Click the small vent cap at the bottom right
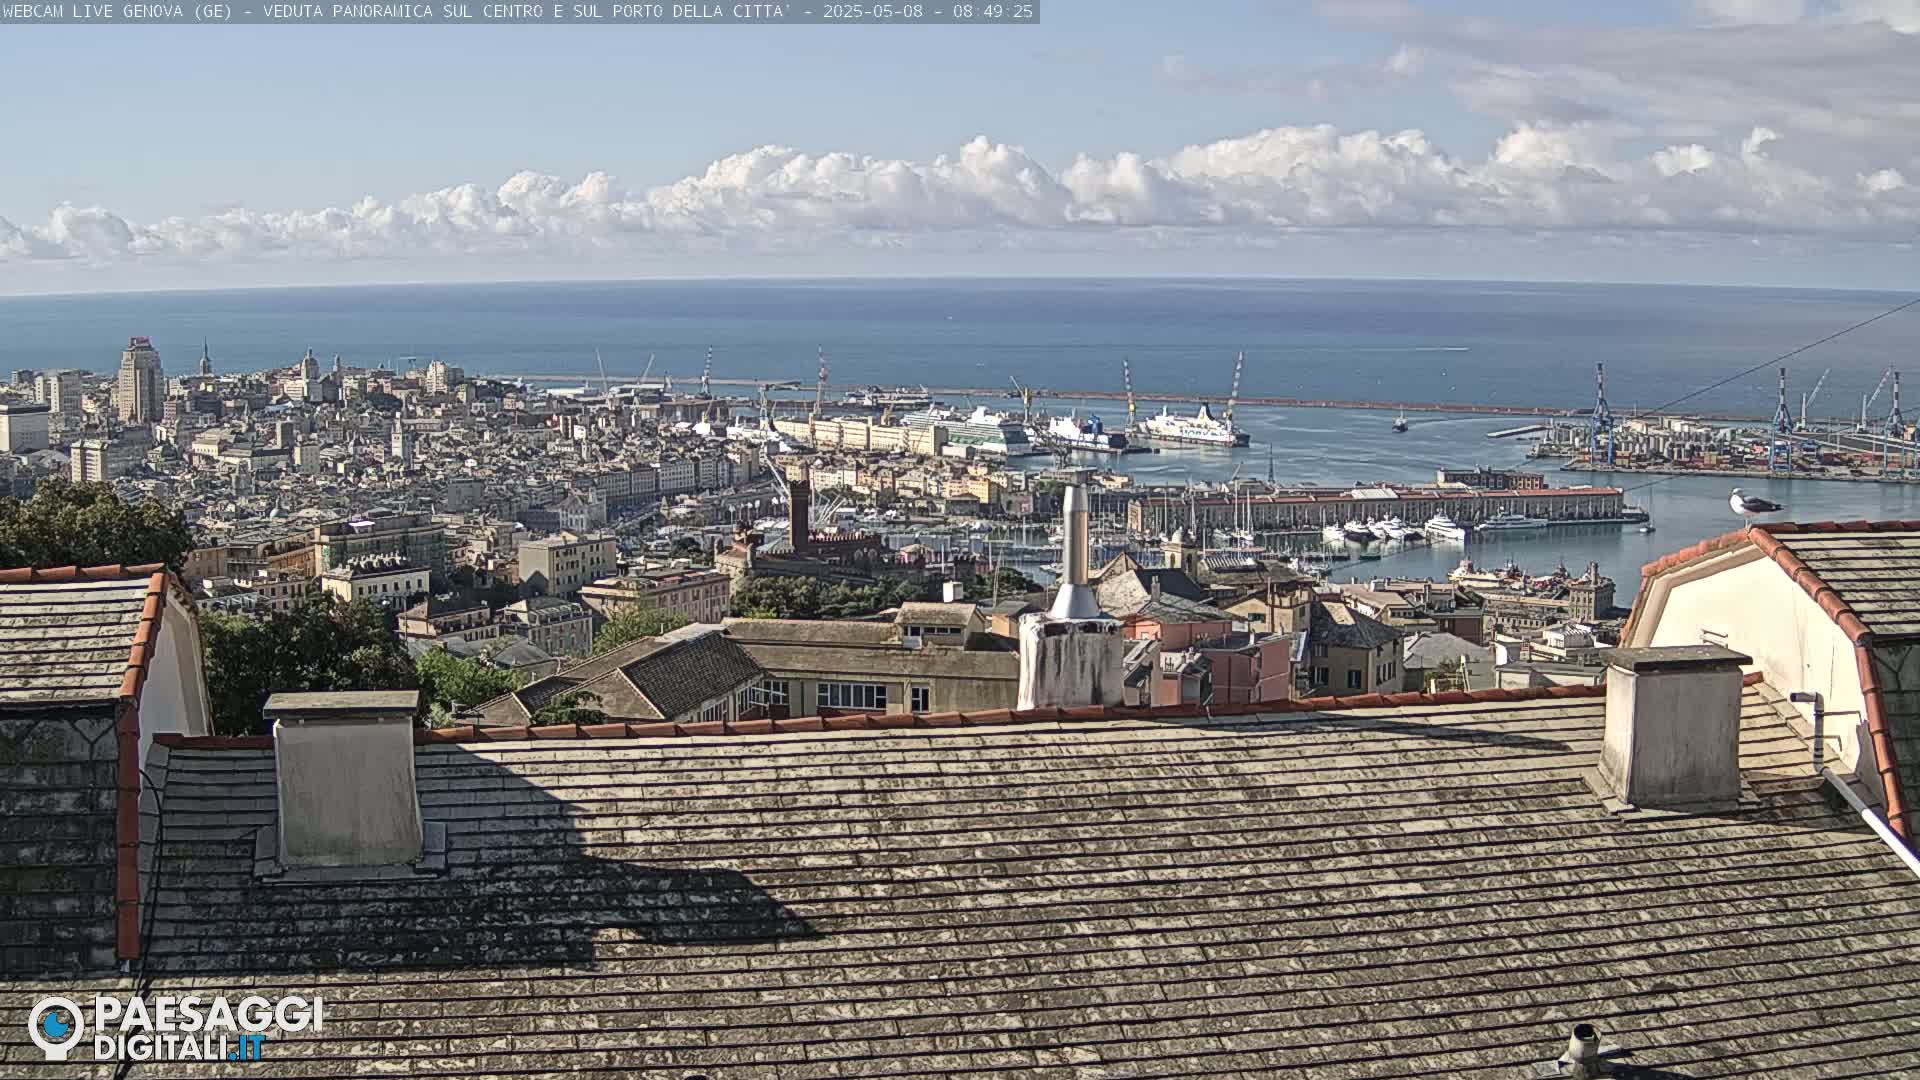This screenshot has width=1920, height=1080. 1583,1046
